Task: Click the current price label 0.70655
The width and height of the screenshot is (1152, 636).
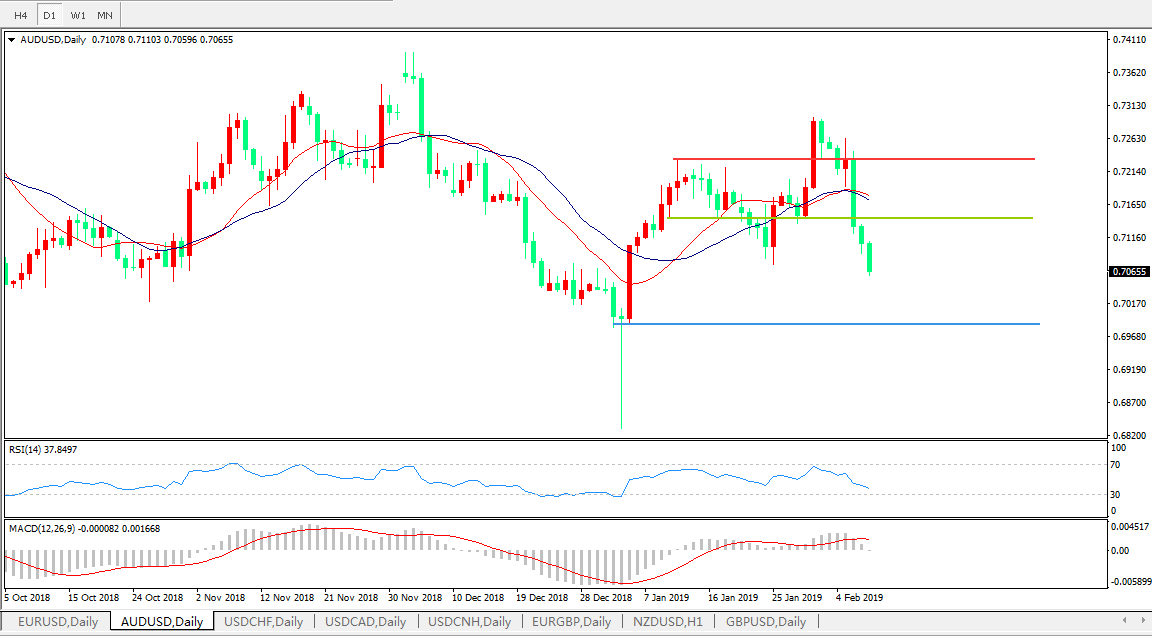Action: [x=1129, y=271]
